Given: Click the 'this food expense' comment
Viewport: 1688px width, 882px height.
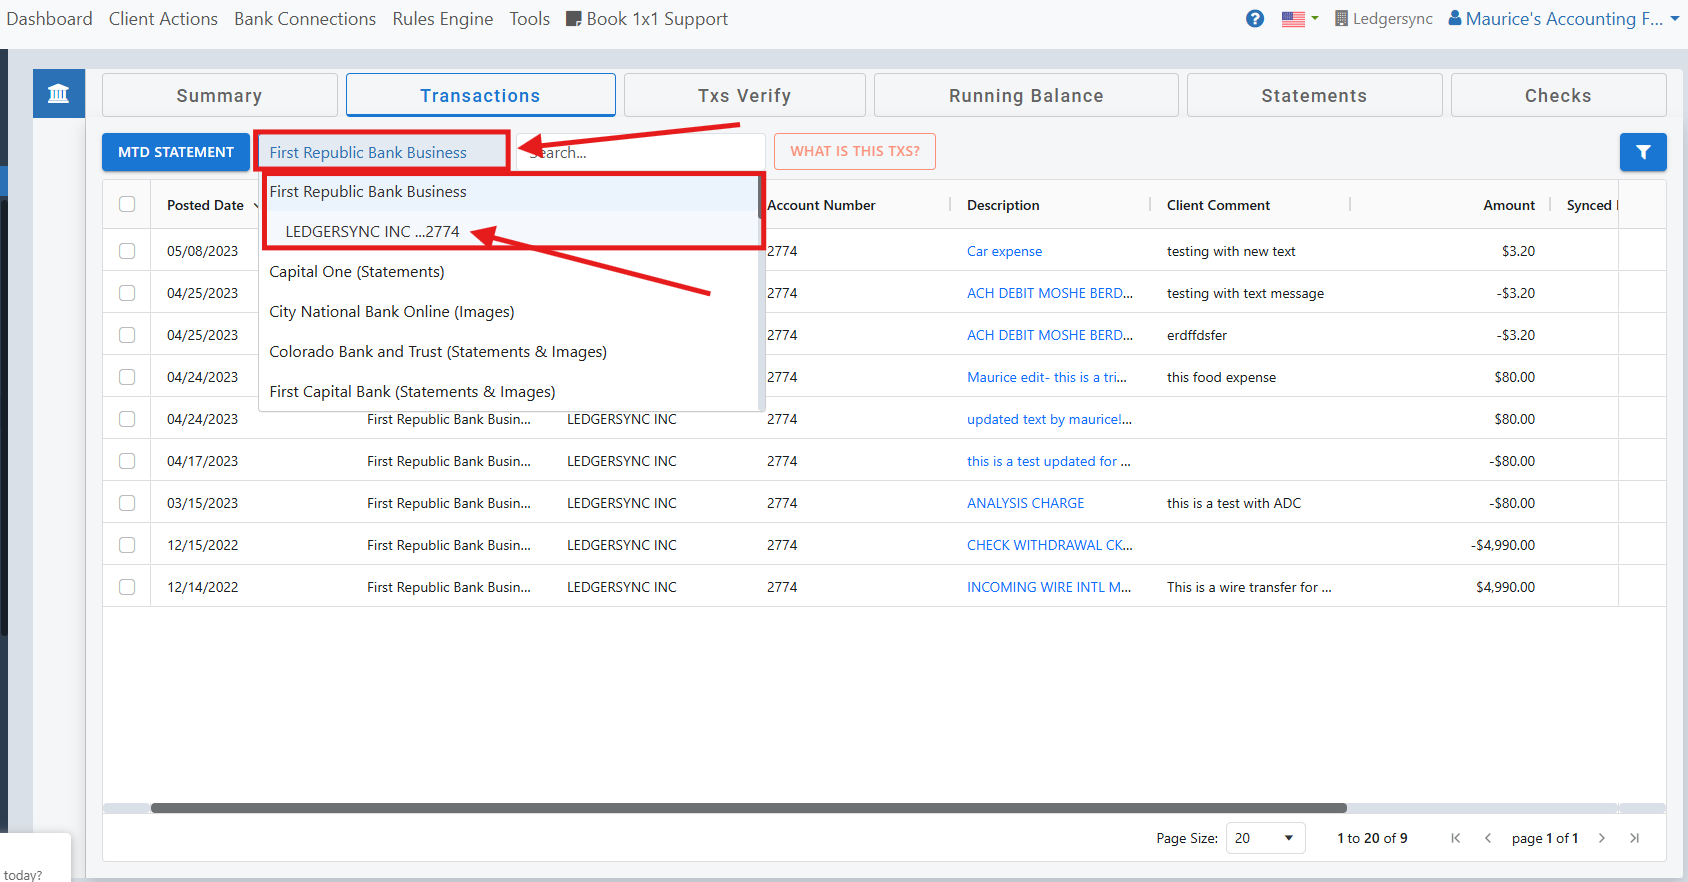Looking at the screenshot, I should tap(1221, 377).
